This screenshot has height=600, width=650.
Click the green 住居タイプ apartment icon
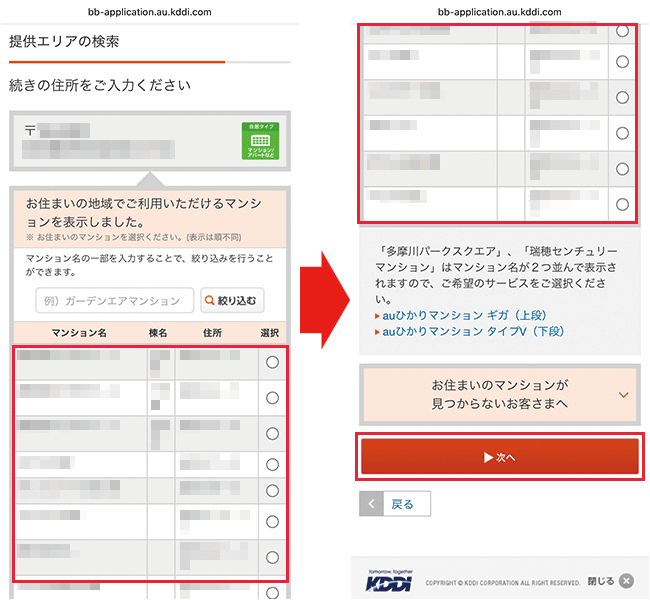point(262,141)
